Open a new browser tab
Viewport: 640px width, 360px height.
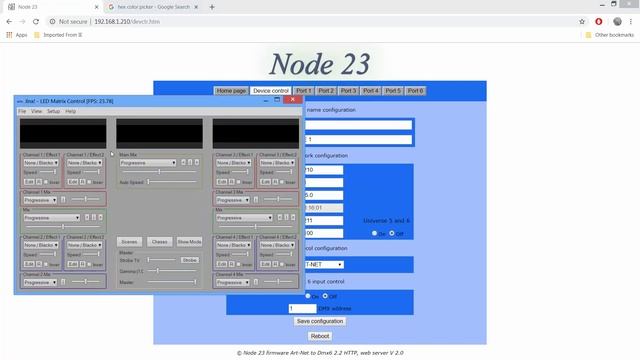tap(212, 7)
